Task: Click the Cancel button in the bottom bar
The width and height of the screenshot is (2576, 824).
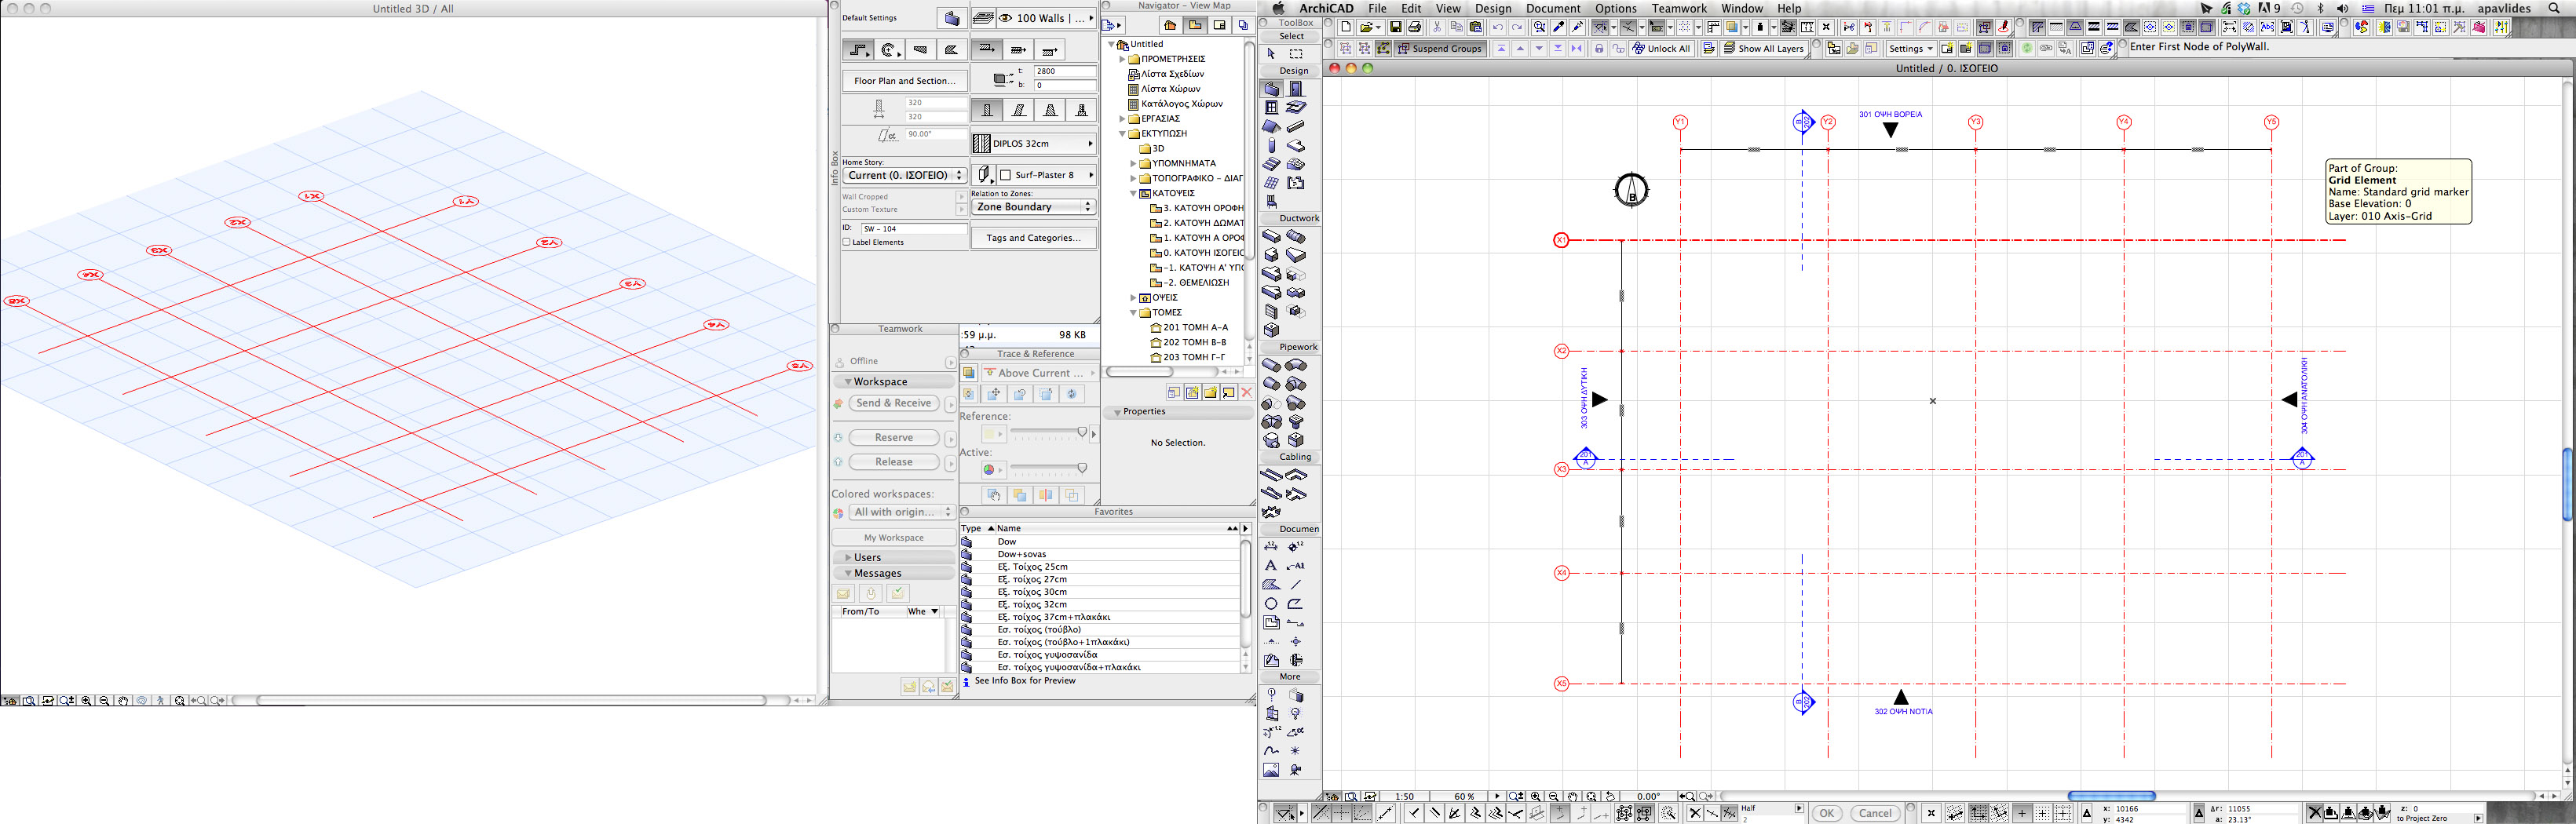Action: click(x=1875, y=813)
